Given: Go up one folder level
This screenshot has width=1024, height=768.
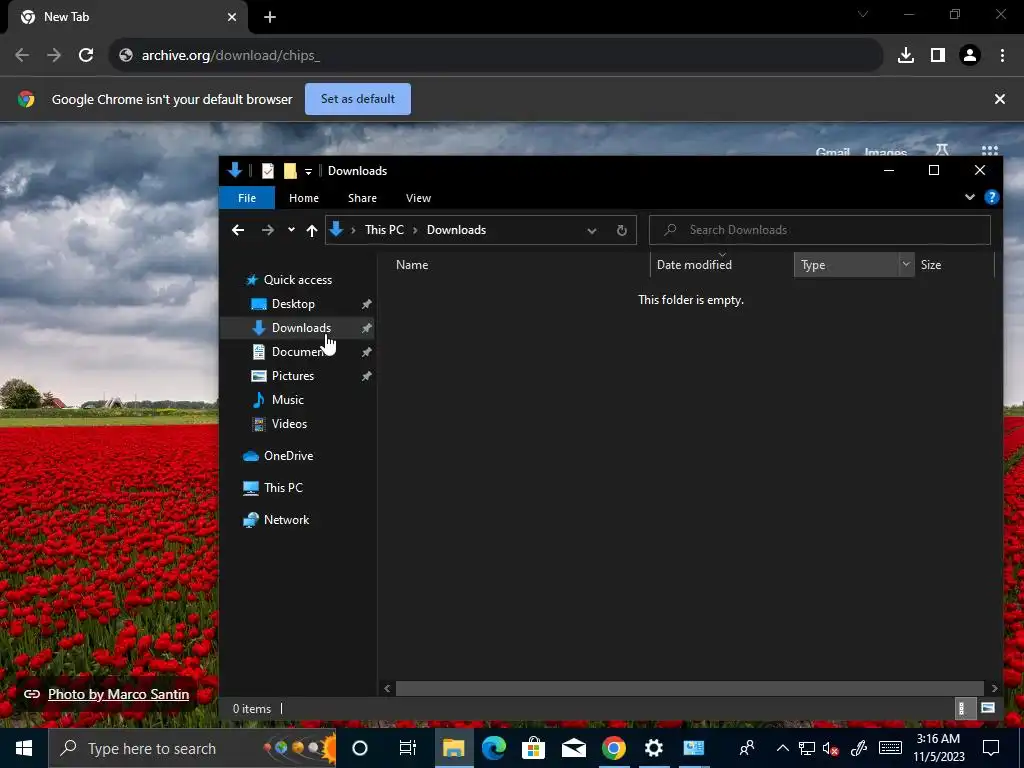Looking at the screenshot, I should pos(312,230).
